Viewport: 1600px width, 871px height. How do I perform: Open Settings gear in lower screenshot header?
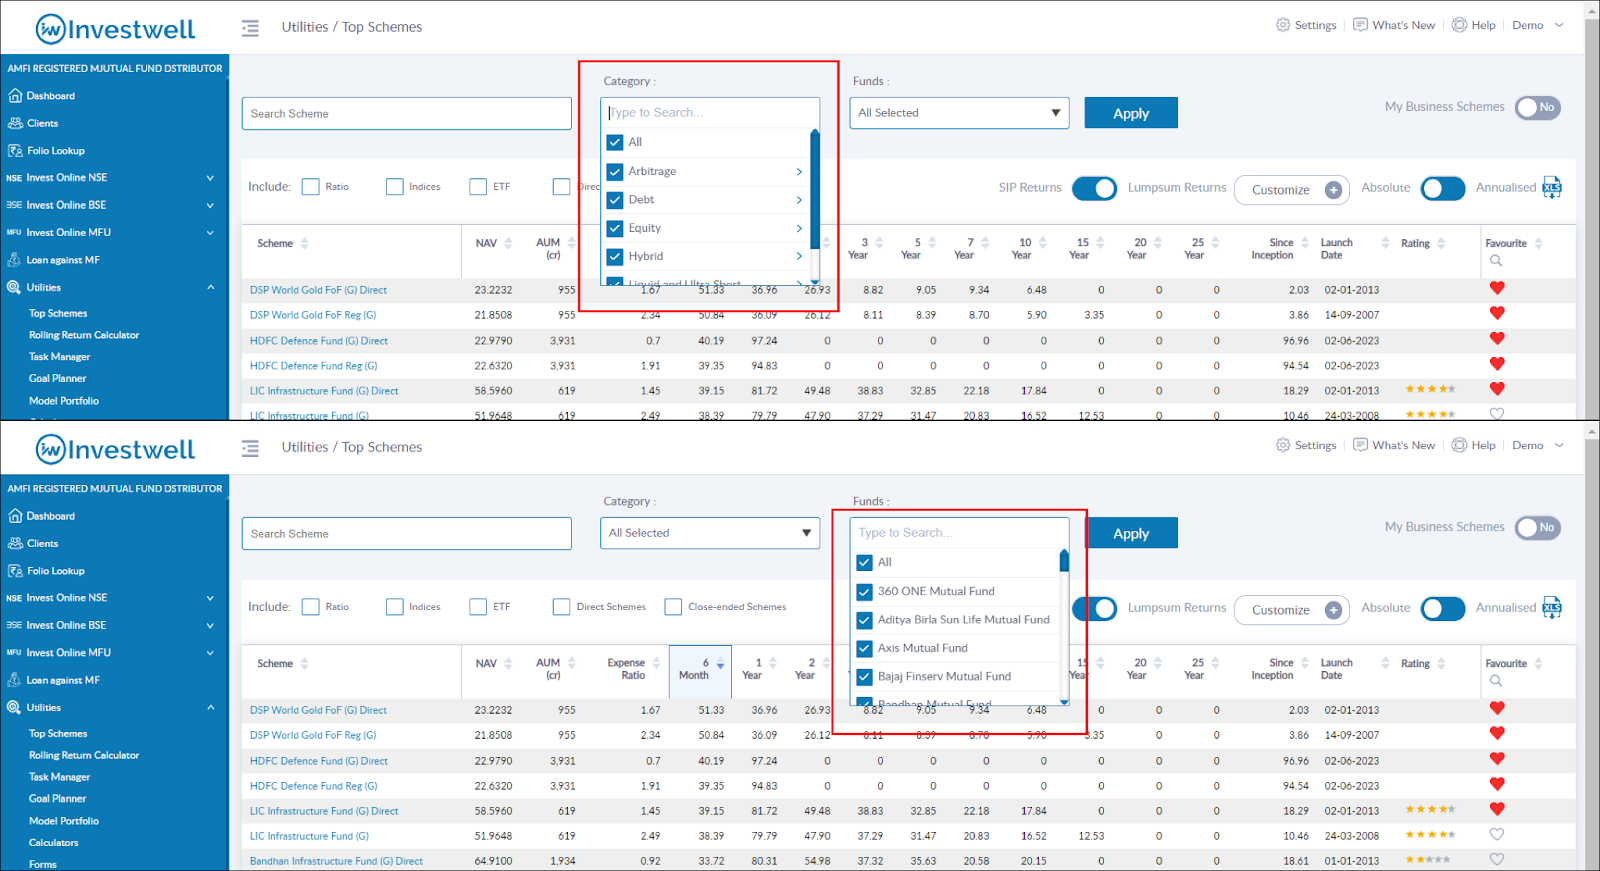pyautogui.click(x=1306, y=445)
